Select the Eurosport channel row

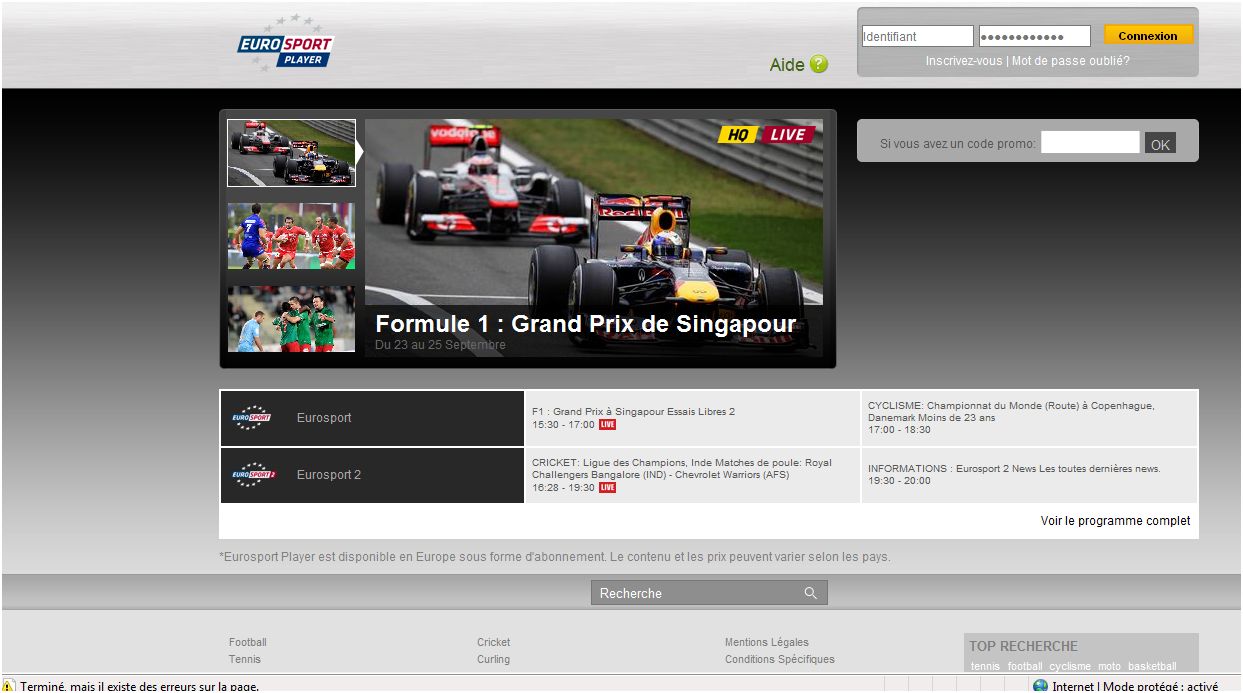coord(372,418)
